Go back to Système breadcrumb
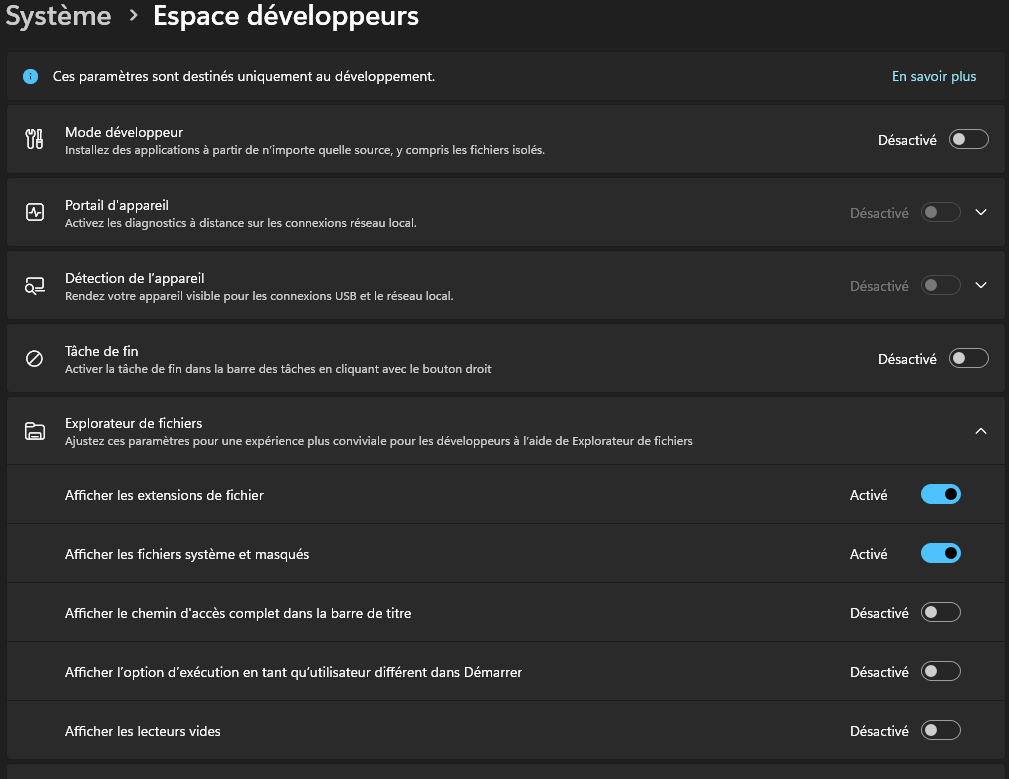 coord(58,17)
